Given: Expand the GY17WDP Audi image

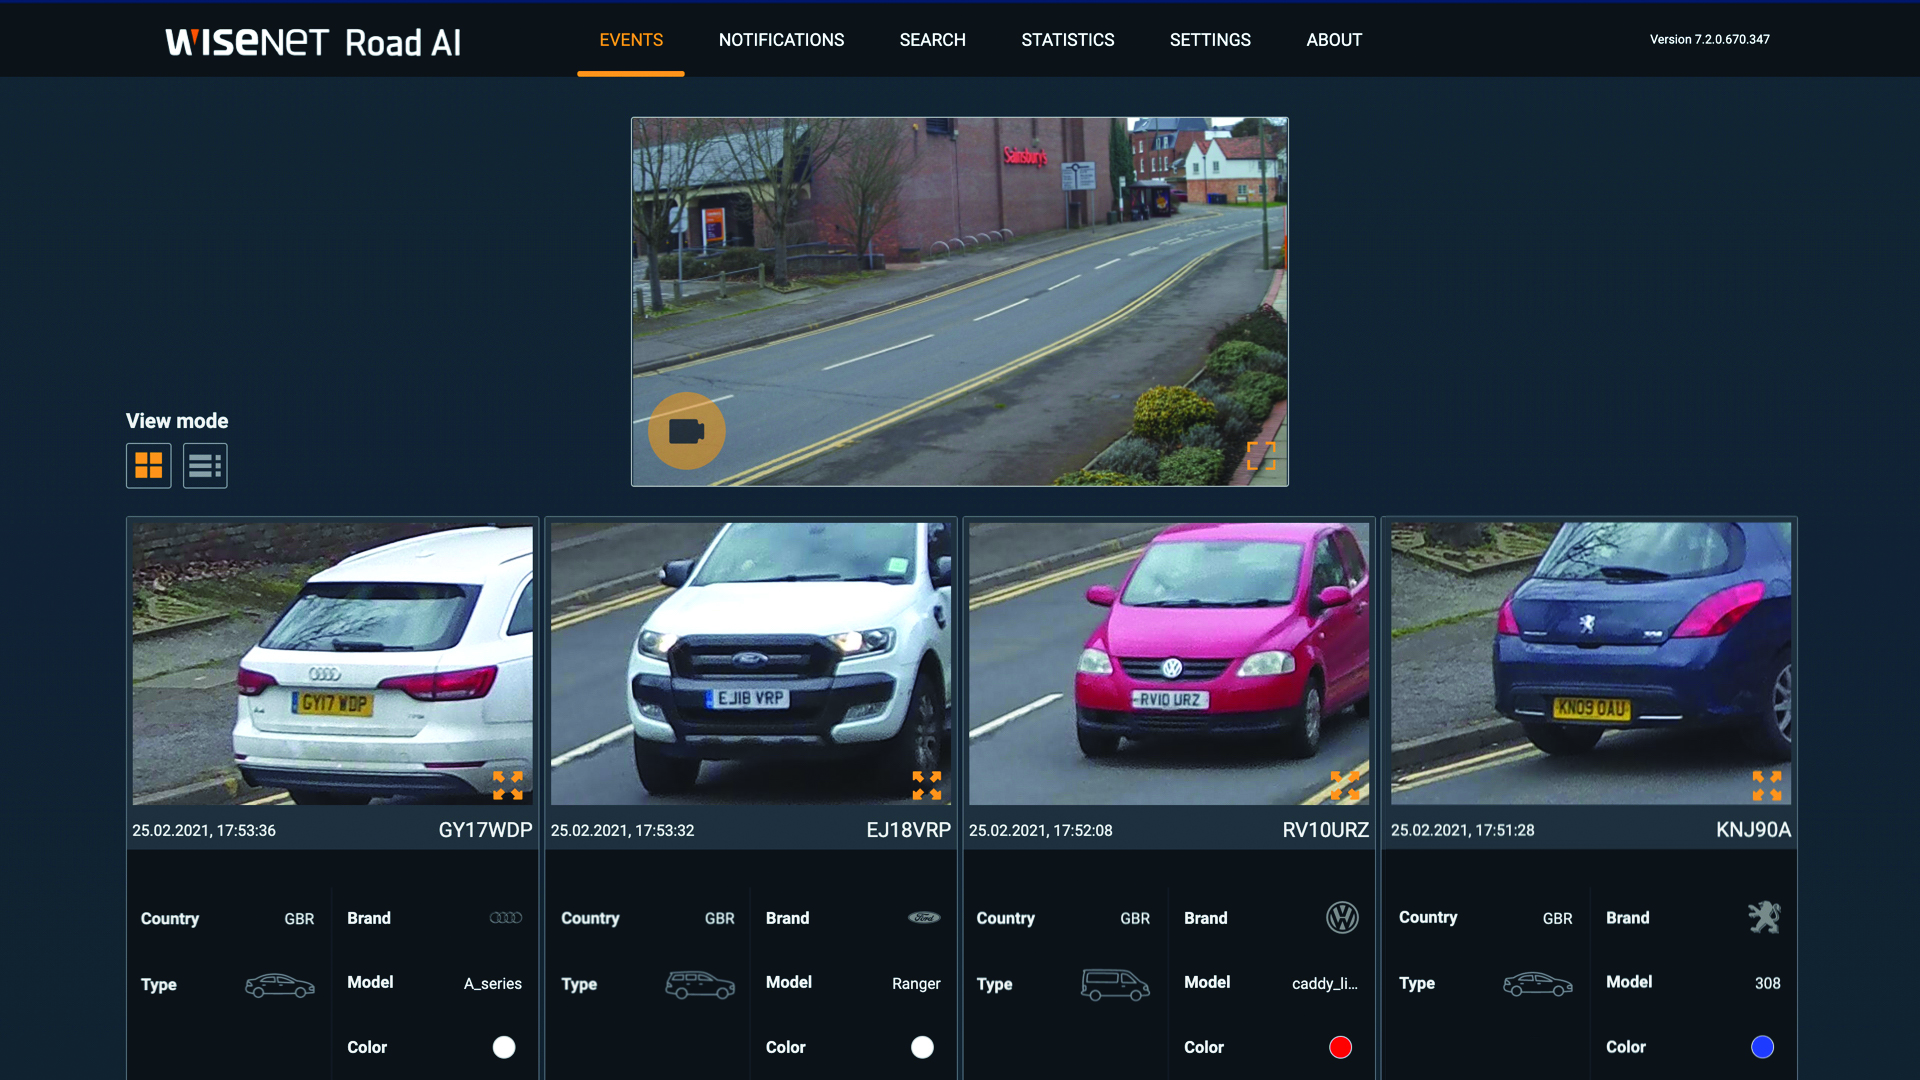Looking at the screenshot, I should (x=508, y=785).
